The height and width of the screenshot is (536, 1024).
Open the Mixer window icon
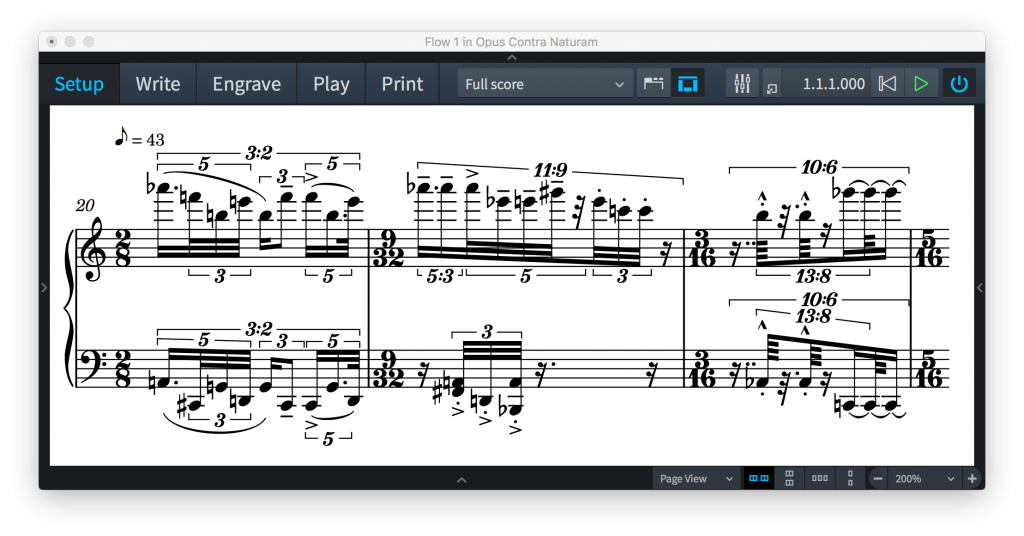point(742,84)
